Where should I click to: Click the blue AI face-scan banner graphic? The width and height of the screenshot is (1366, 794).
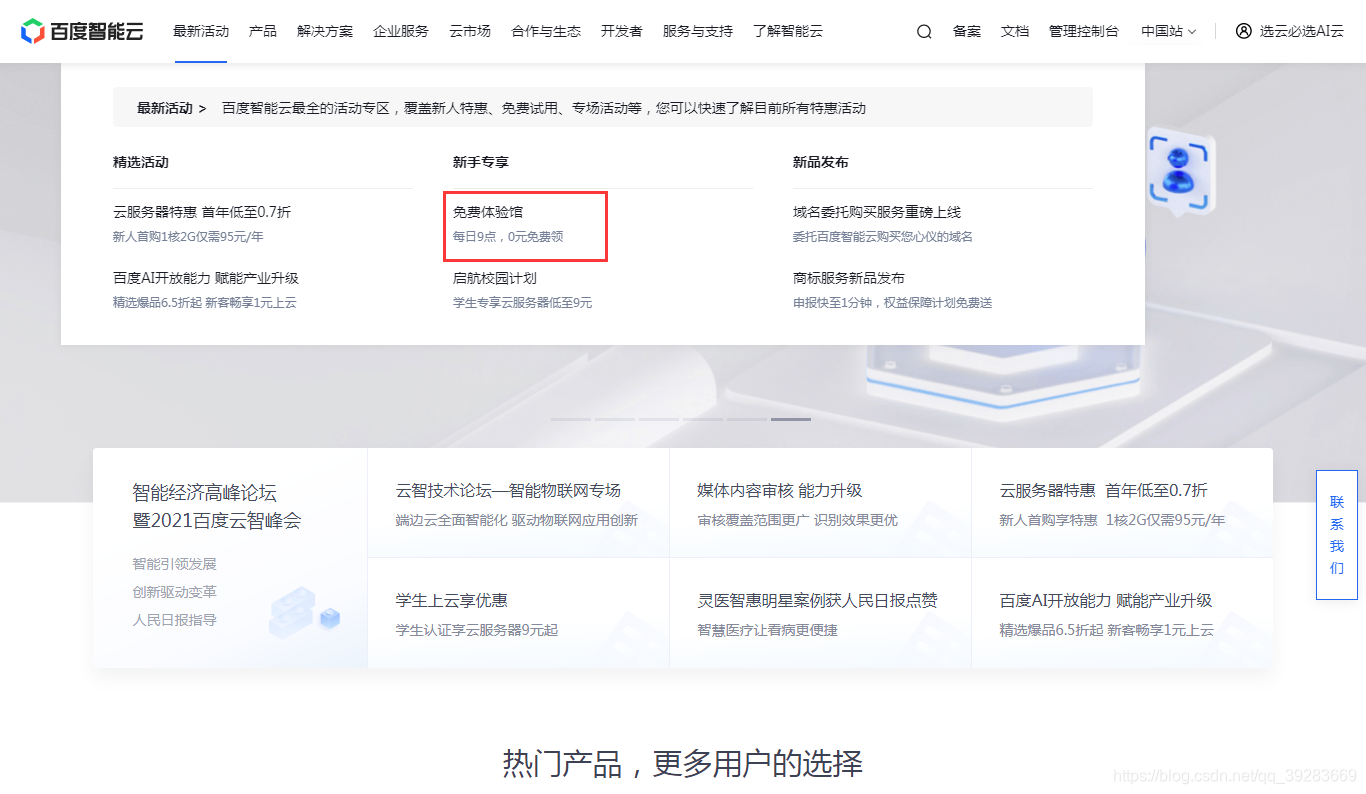tap(1181, 172)
